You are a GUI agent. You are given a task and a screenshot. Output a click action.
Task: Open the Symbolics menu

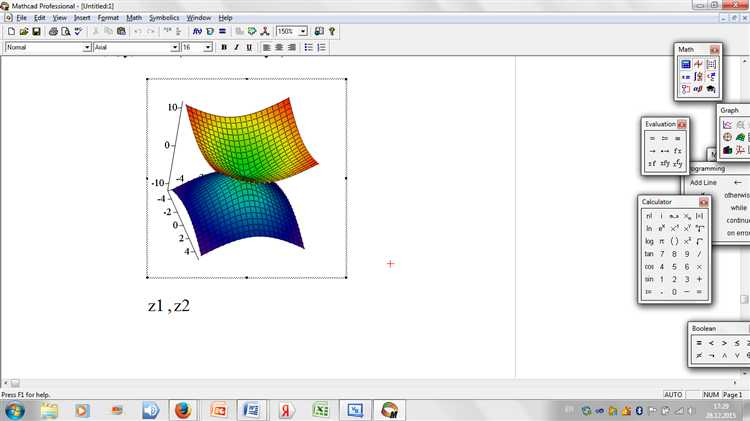coord(162,18)
